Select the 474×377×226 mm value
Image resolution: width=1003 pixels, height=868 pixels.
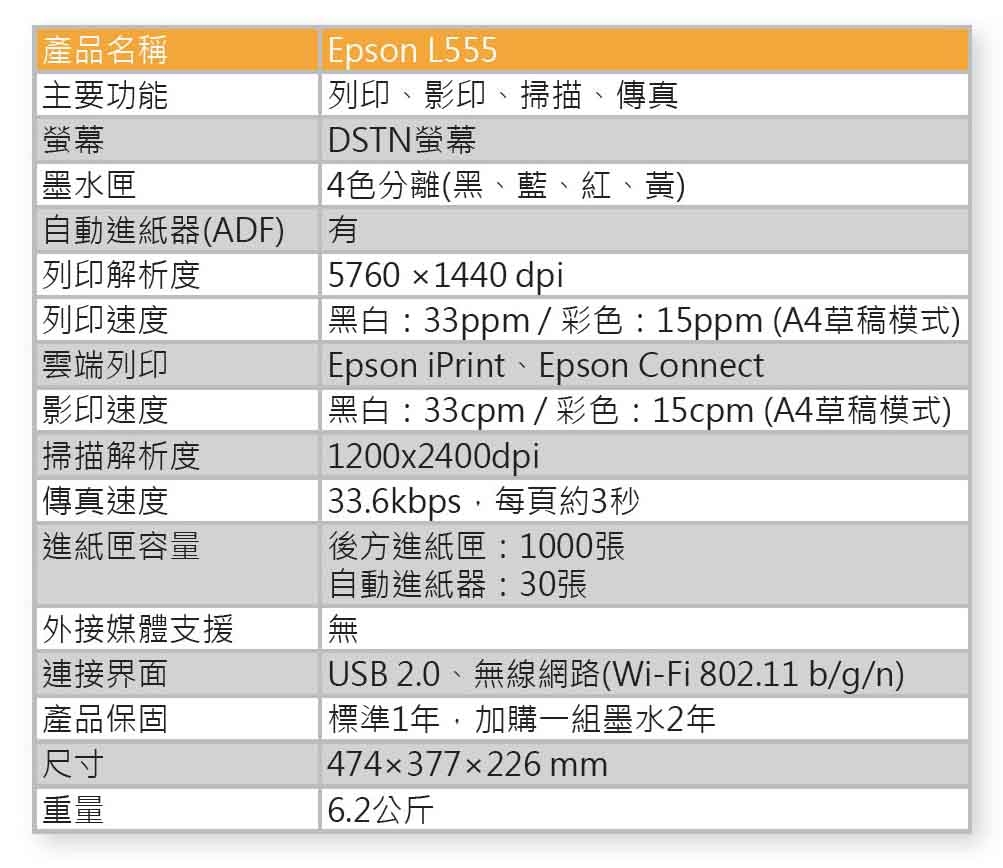pos(468,764)
